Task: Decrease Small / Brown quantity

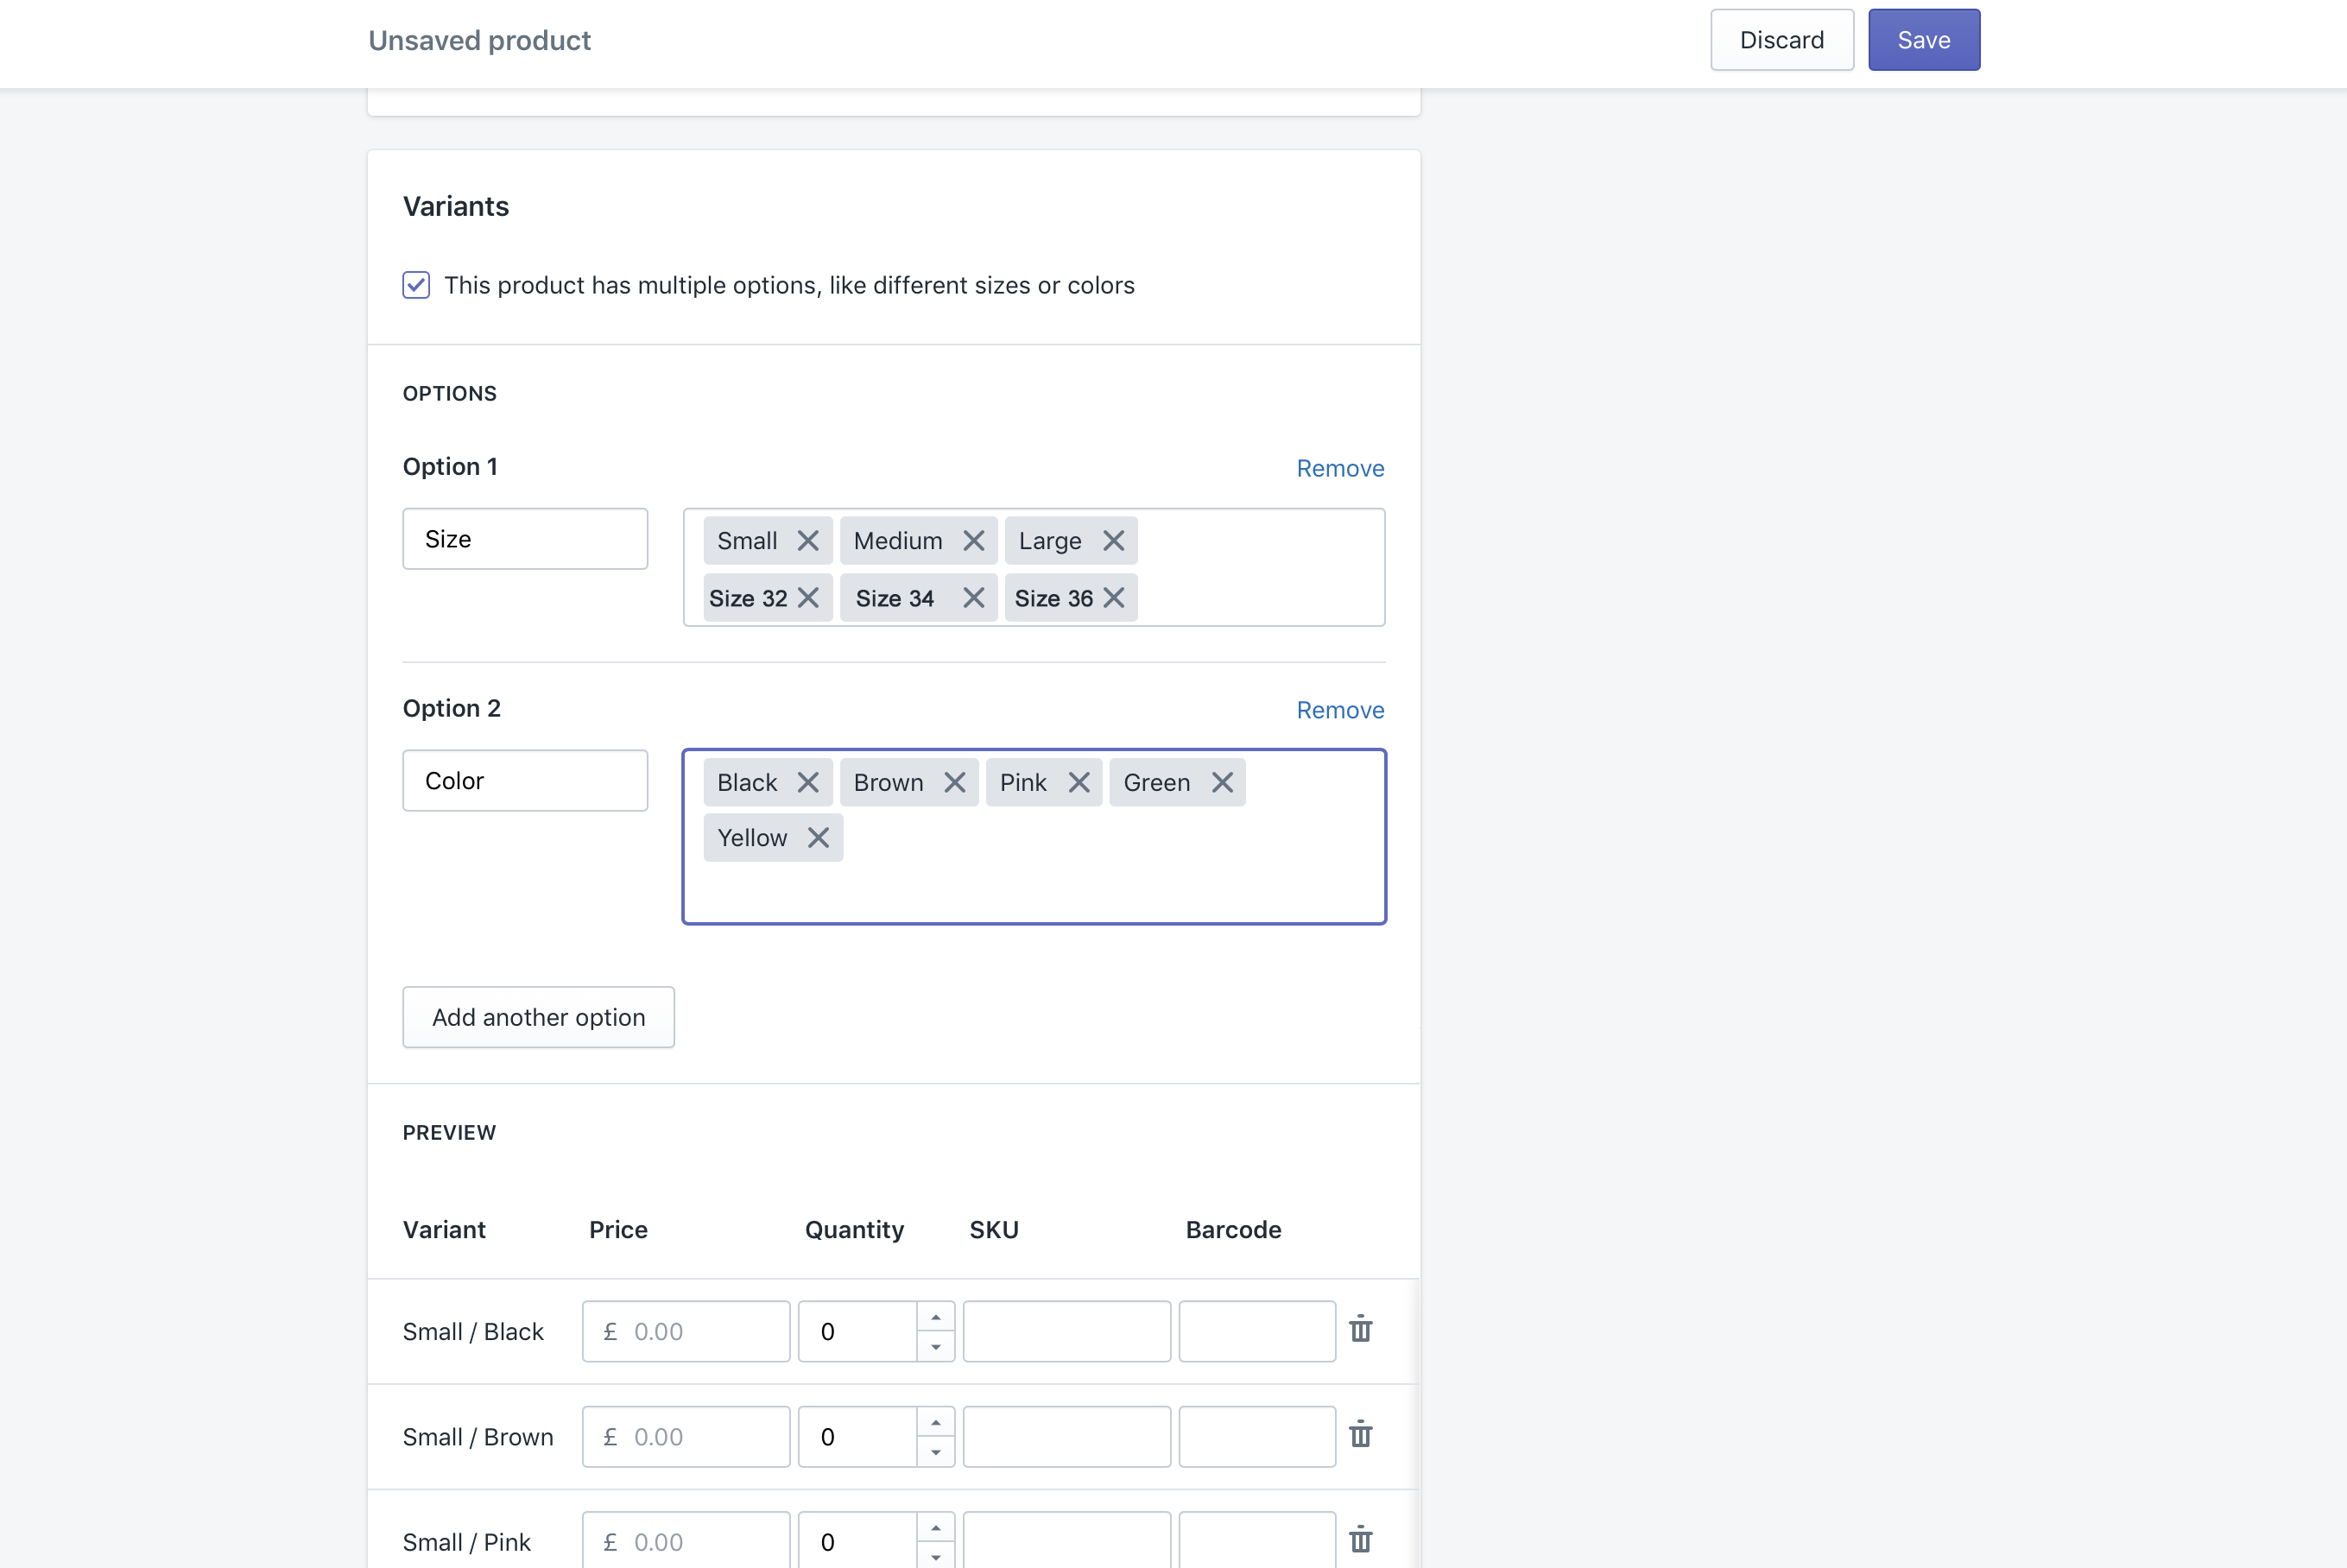Action: [x=935, y=1452]
